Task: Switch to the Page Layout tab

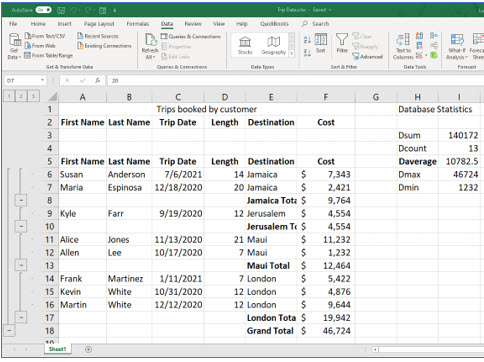Action: tap(99, 24)
